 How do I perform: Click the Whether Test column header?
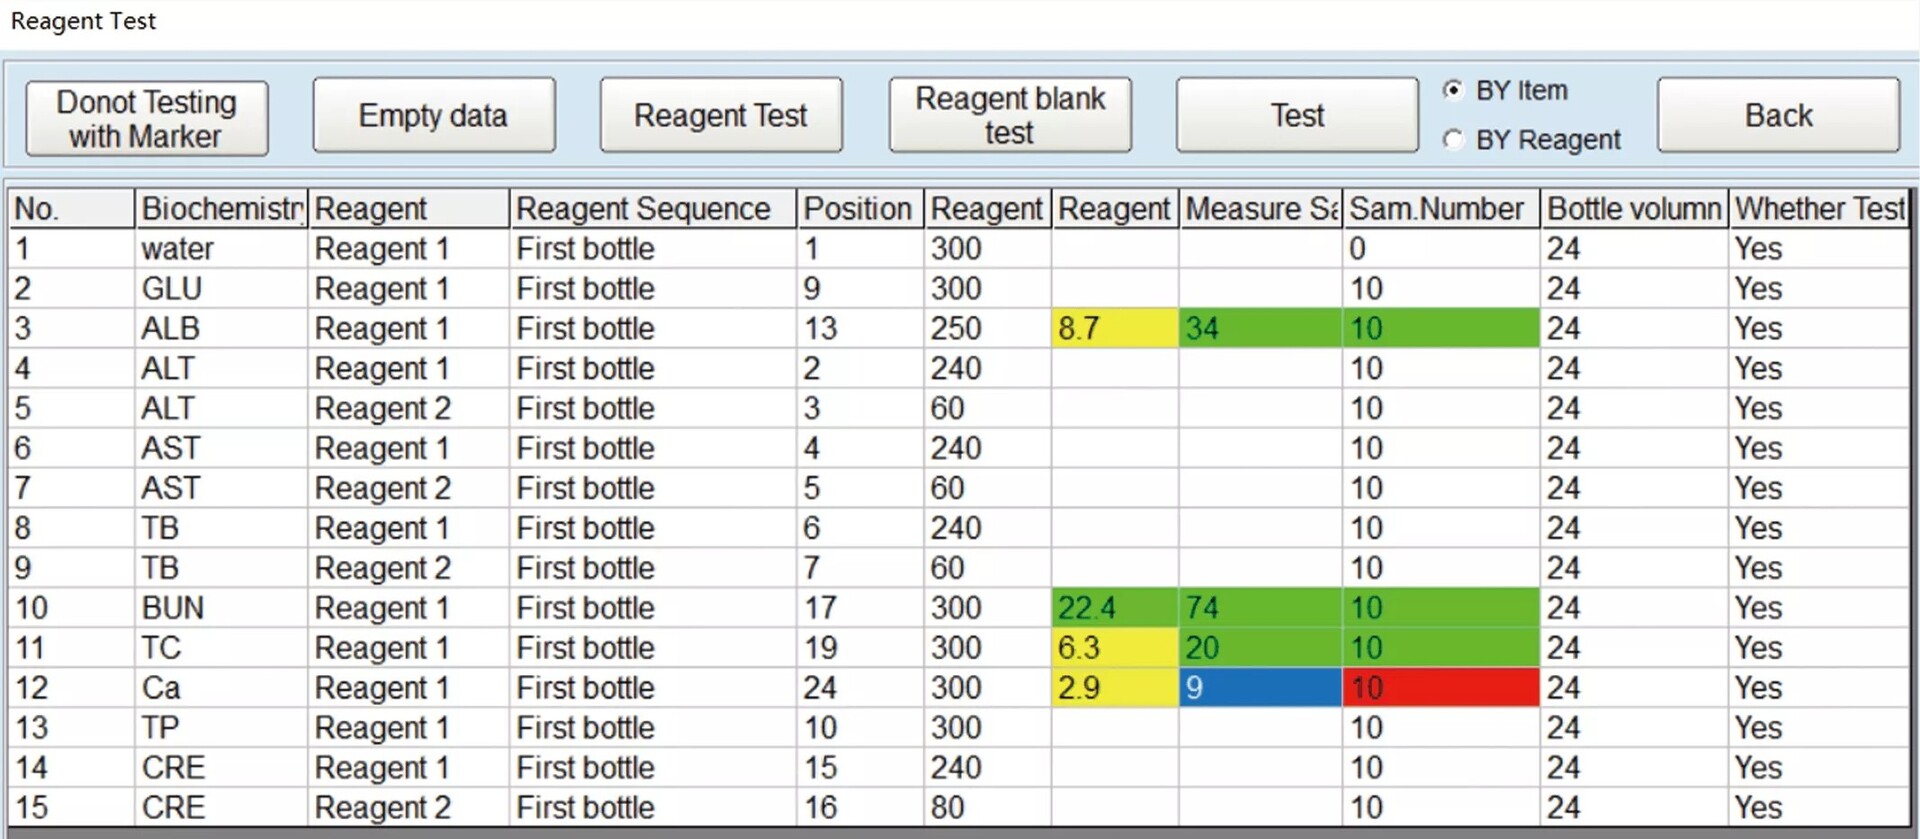click(x=1819, y=209)
